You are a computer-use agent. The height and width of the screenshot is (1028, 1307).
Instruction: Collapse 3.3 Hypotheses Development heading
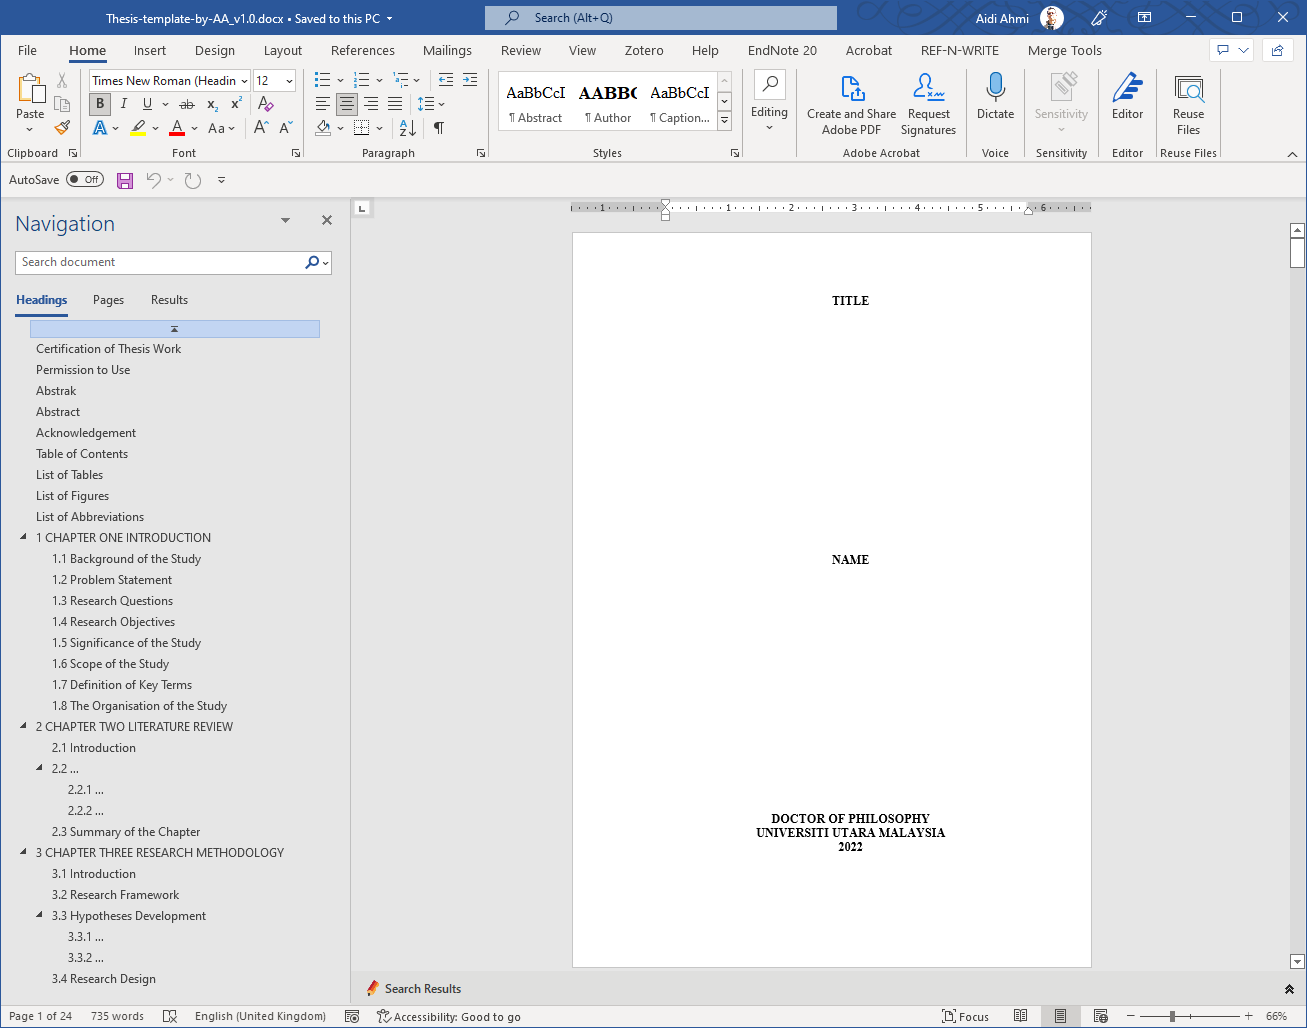coord(39,915)
